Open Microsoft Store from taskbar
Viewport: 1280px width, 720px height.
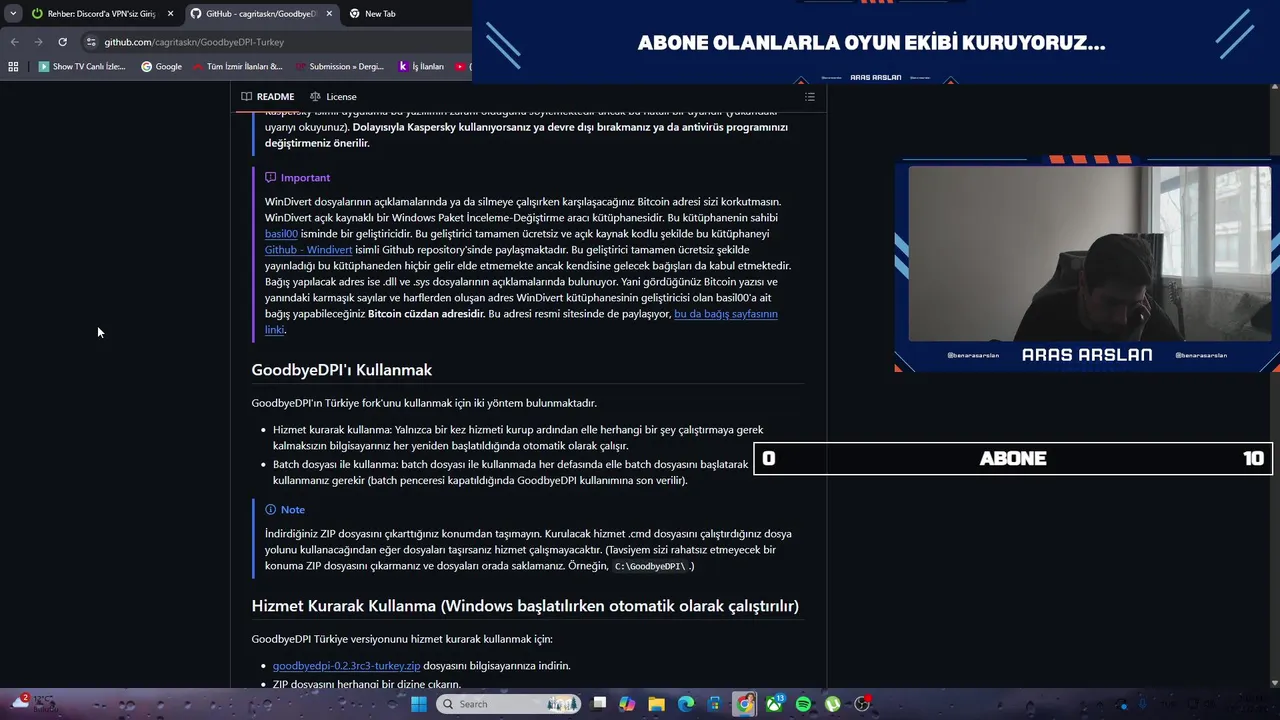pyautogui.click(x=715, y=704)
